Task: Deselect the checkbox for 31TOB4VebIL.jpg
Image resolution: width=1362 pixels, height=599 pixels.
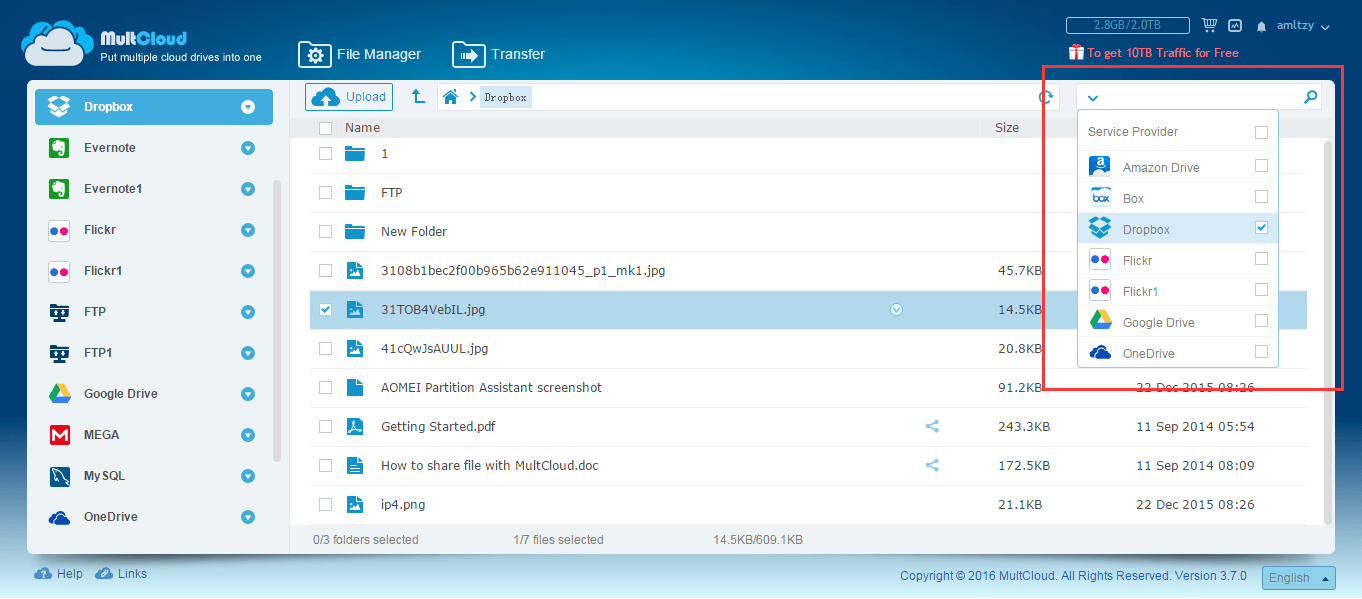Action: coord(325,309)
